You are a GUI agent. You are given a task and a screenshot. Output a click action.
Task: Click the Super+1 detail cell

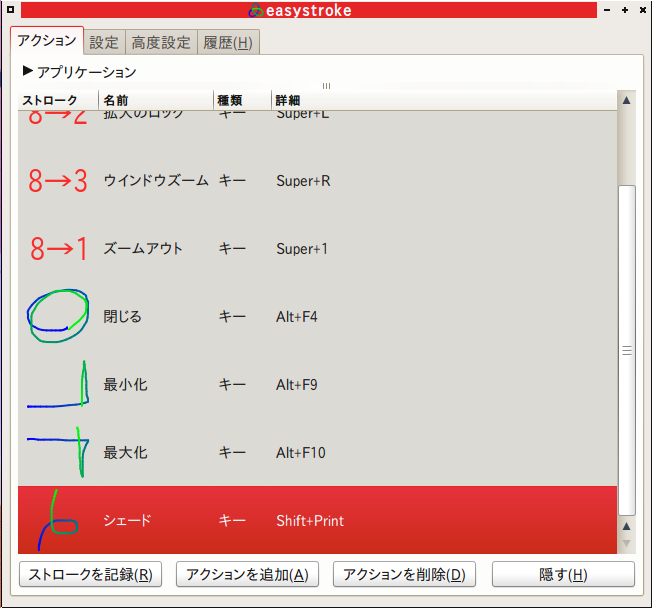coord(302,249)
